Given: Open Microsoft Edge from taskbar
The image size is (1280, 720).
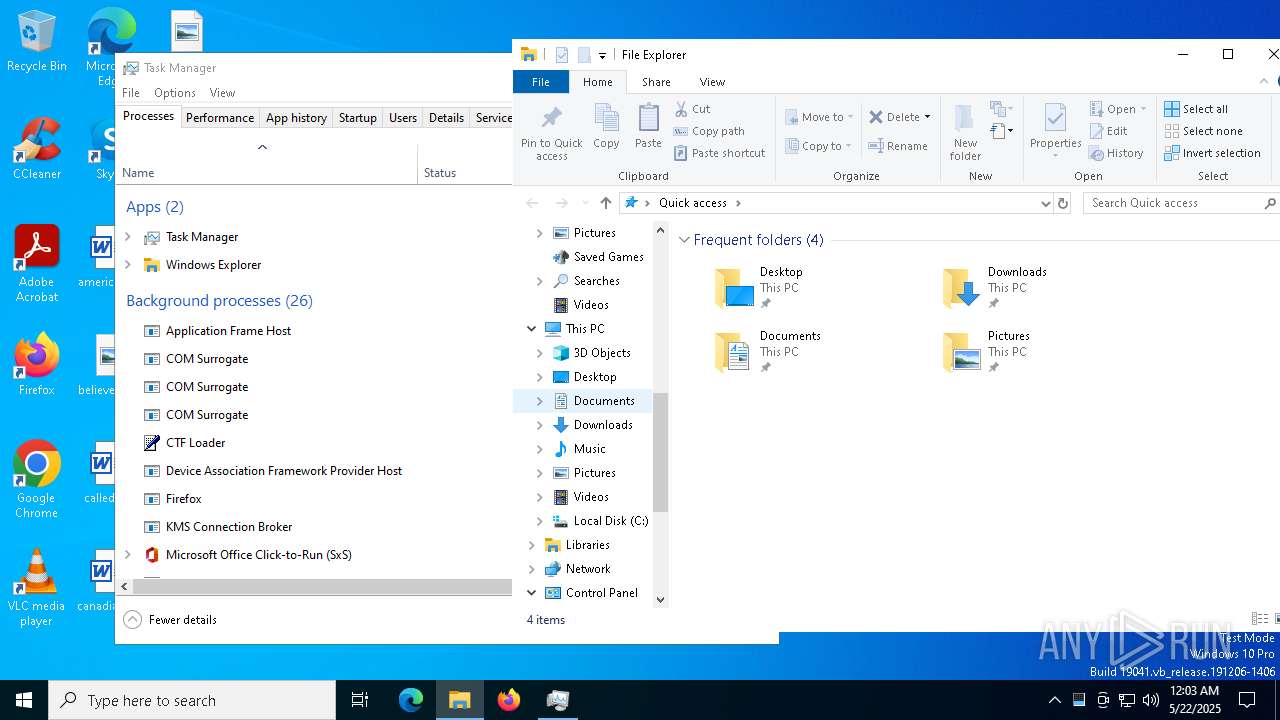Looking at the screenshot, I should coord(411,700).
